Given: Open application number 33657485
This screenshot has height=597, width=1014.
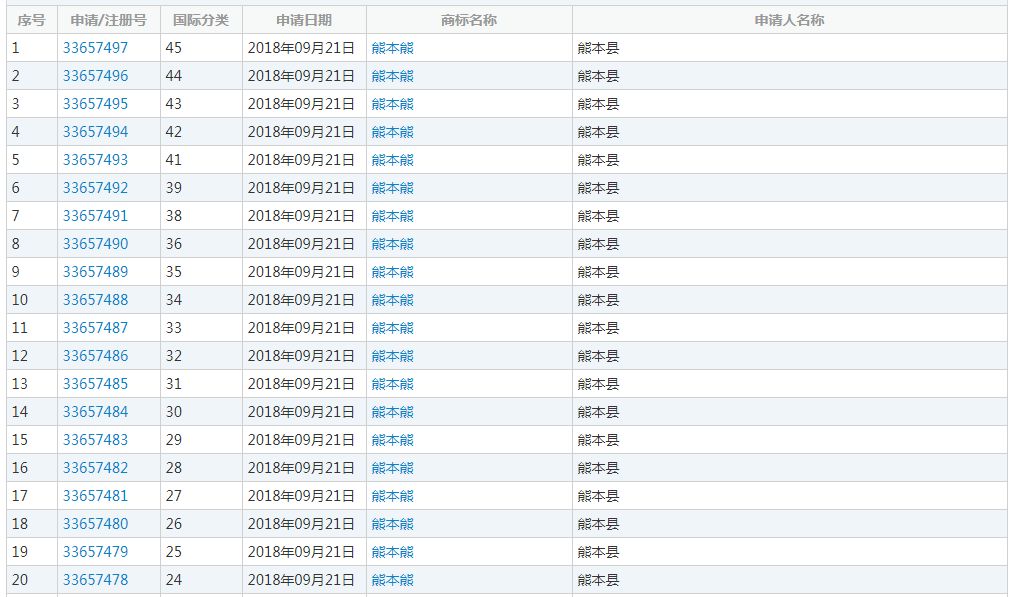Looking at the screenshot, I should click(95, 384).
